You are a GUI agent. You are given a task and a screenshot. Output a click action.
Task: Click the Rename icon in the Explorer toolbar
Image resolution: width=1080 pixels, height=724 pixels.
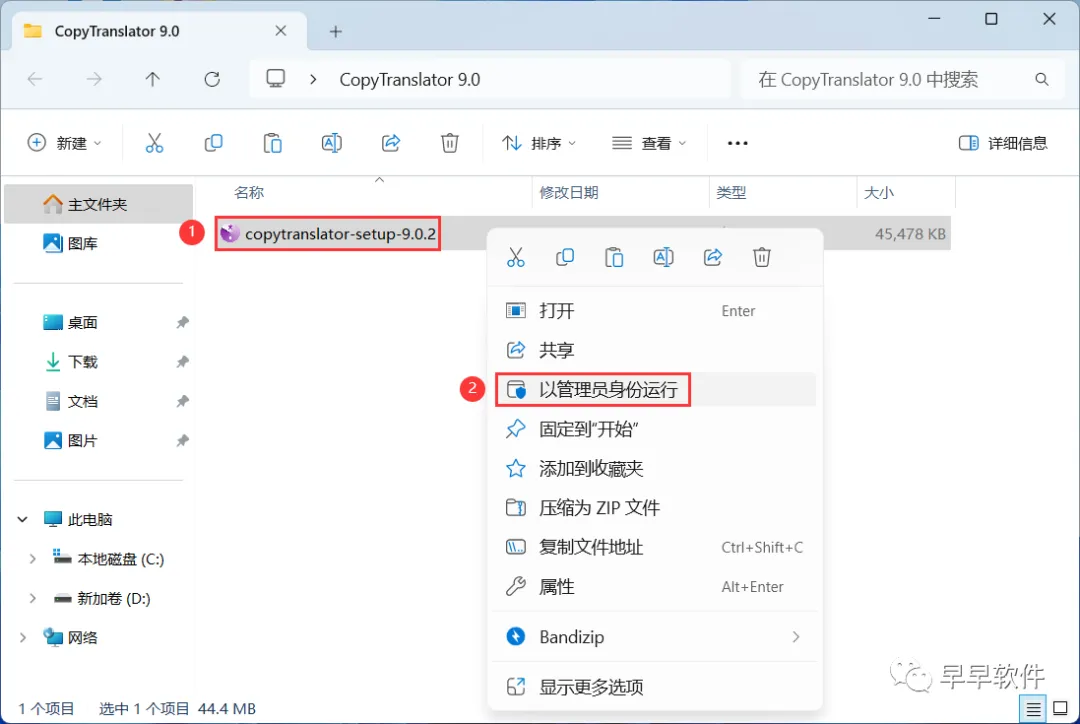331,143
